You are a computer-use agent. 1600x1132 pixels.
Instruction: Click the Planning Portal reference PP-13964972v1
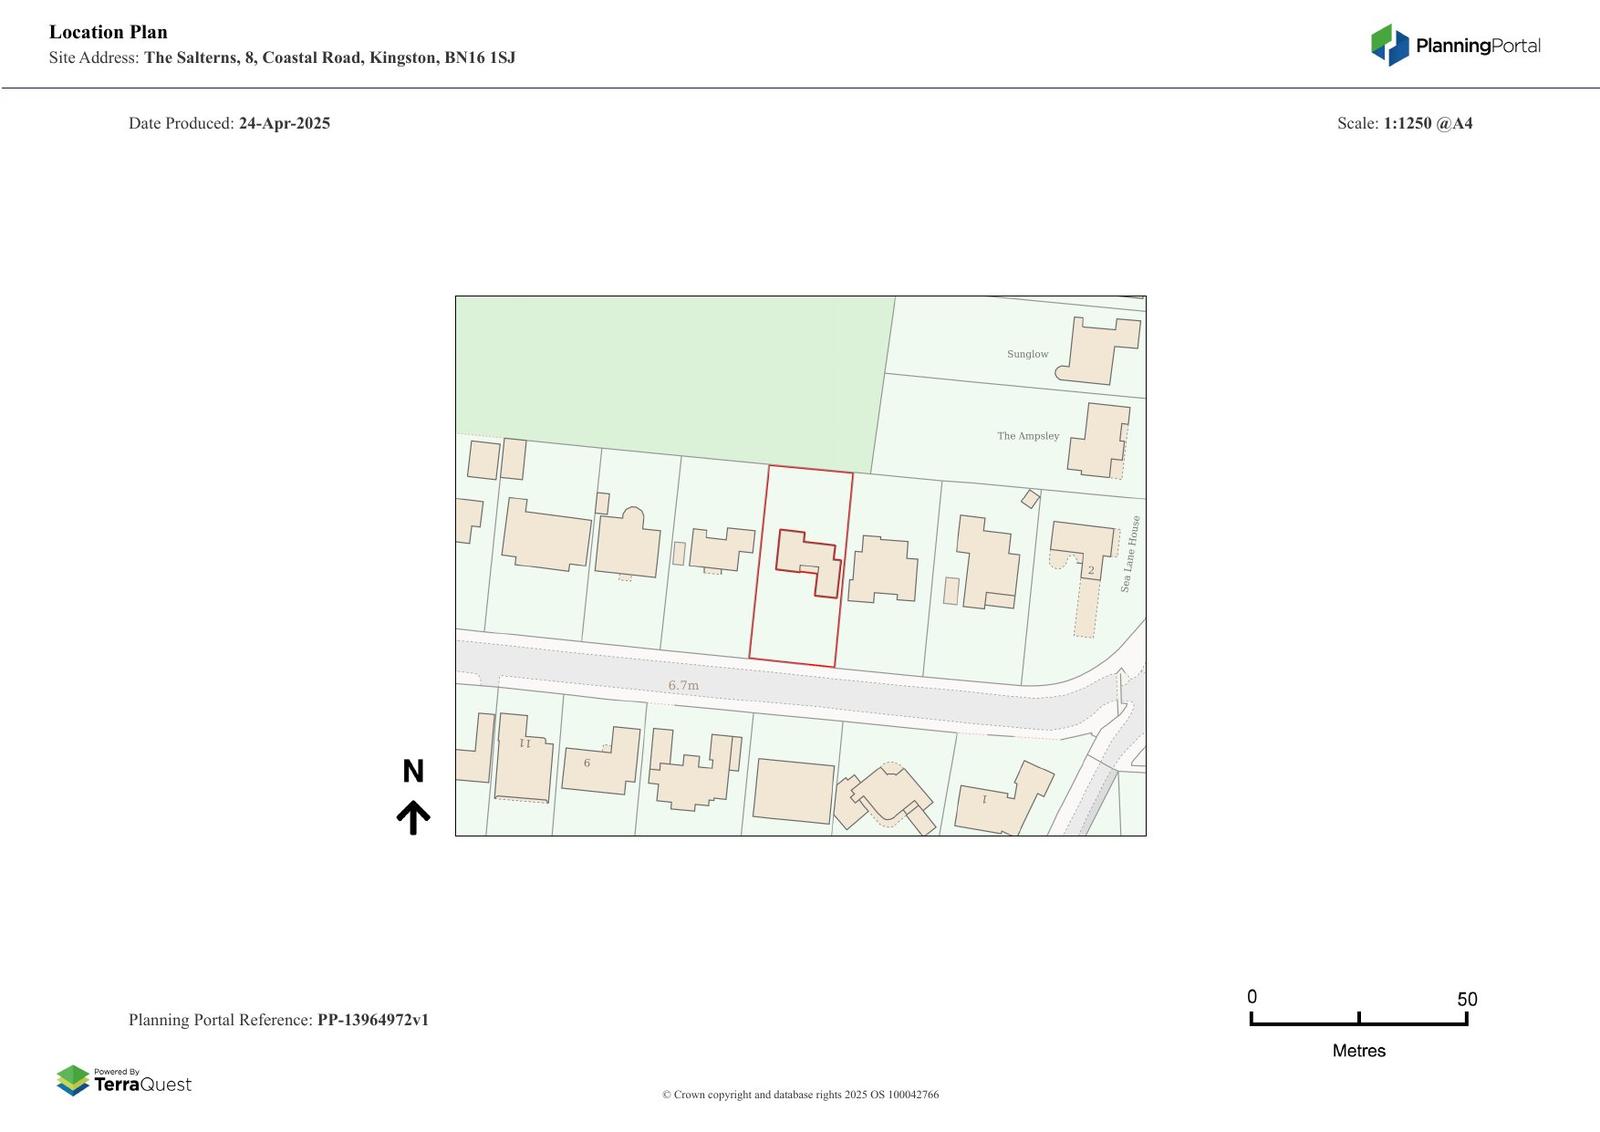point(373,1020)
